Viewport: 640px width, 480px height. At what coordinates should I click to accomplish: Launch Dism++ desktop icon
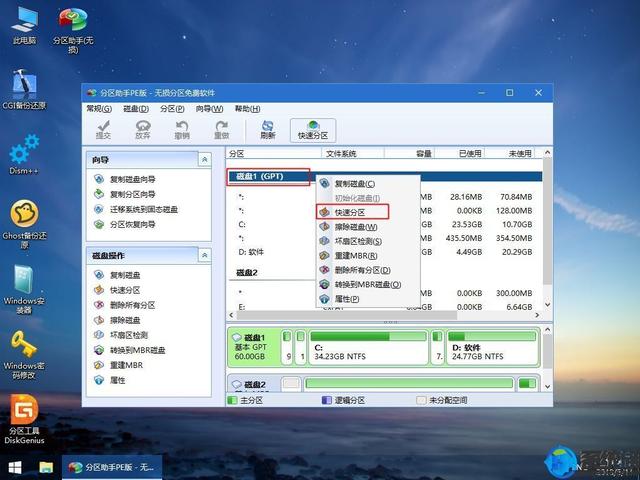(24, 155)
